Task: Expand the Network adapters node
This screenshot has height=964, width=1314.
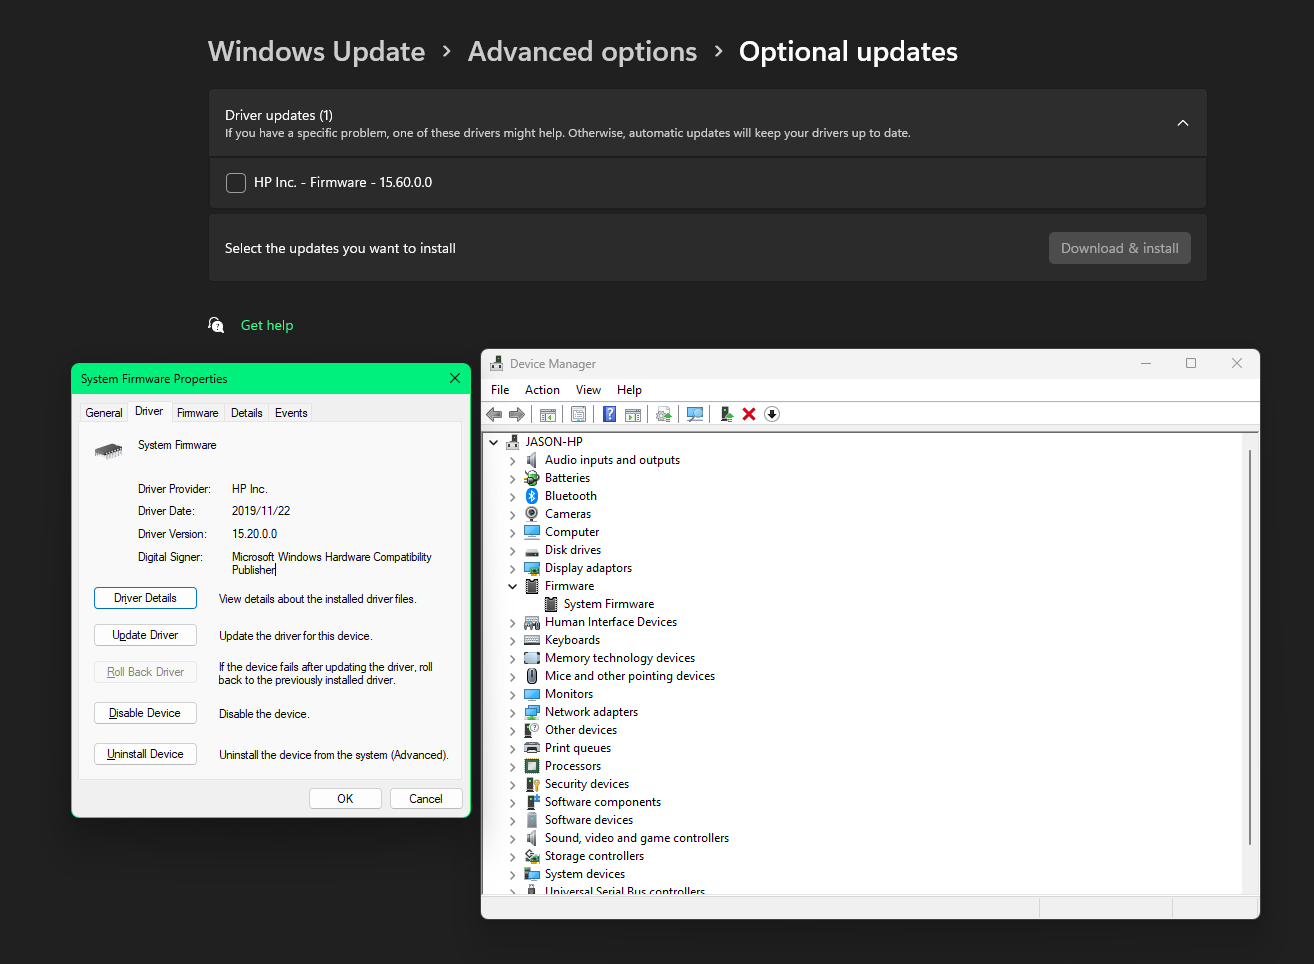Action: tap(513, 712)
